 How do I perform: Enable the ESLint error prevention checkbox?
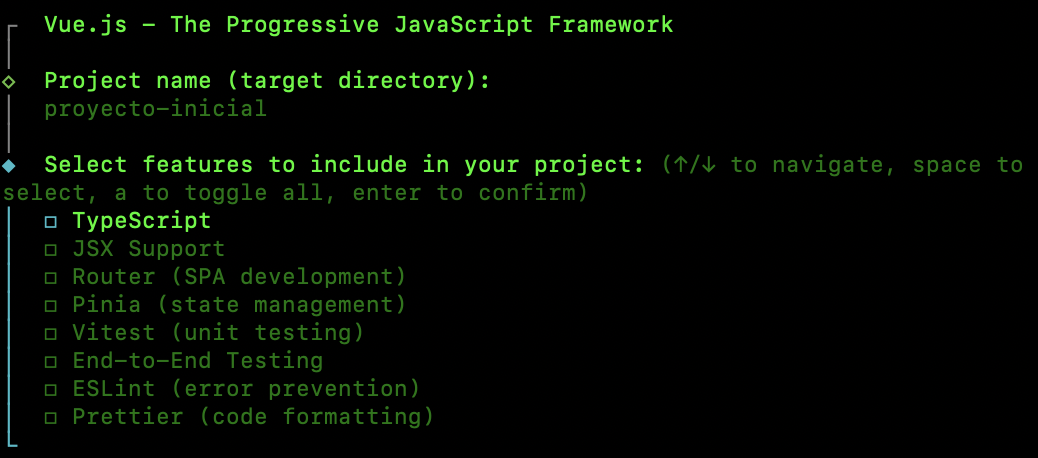[51, 390]
